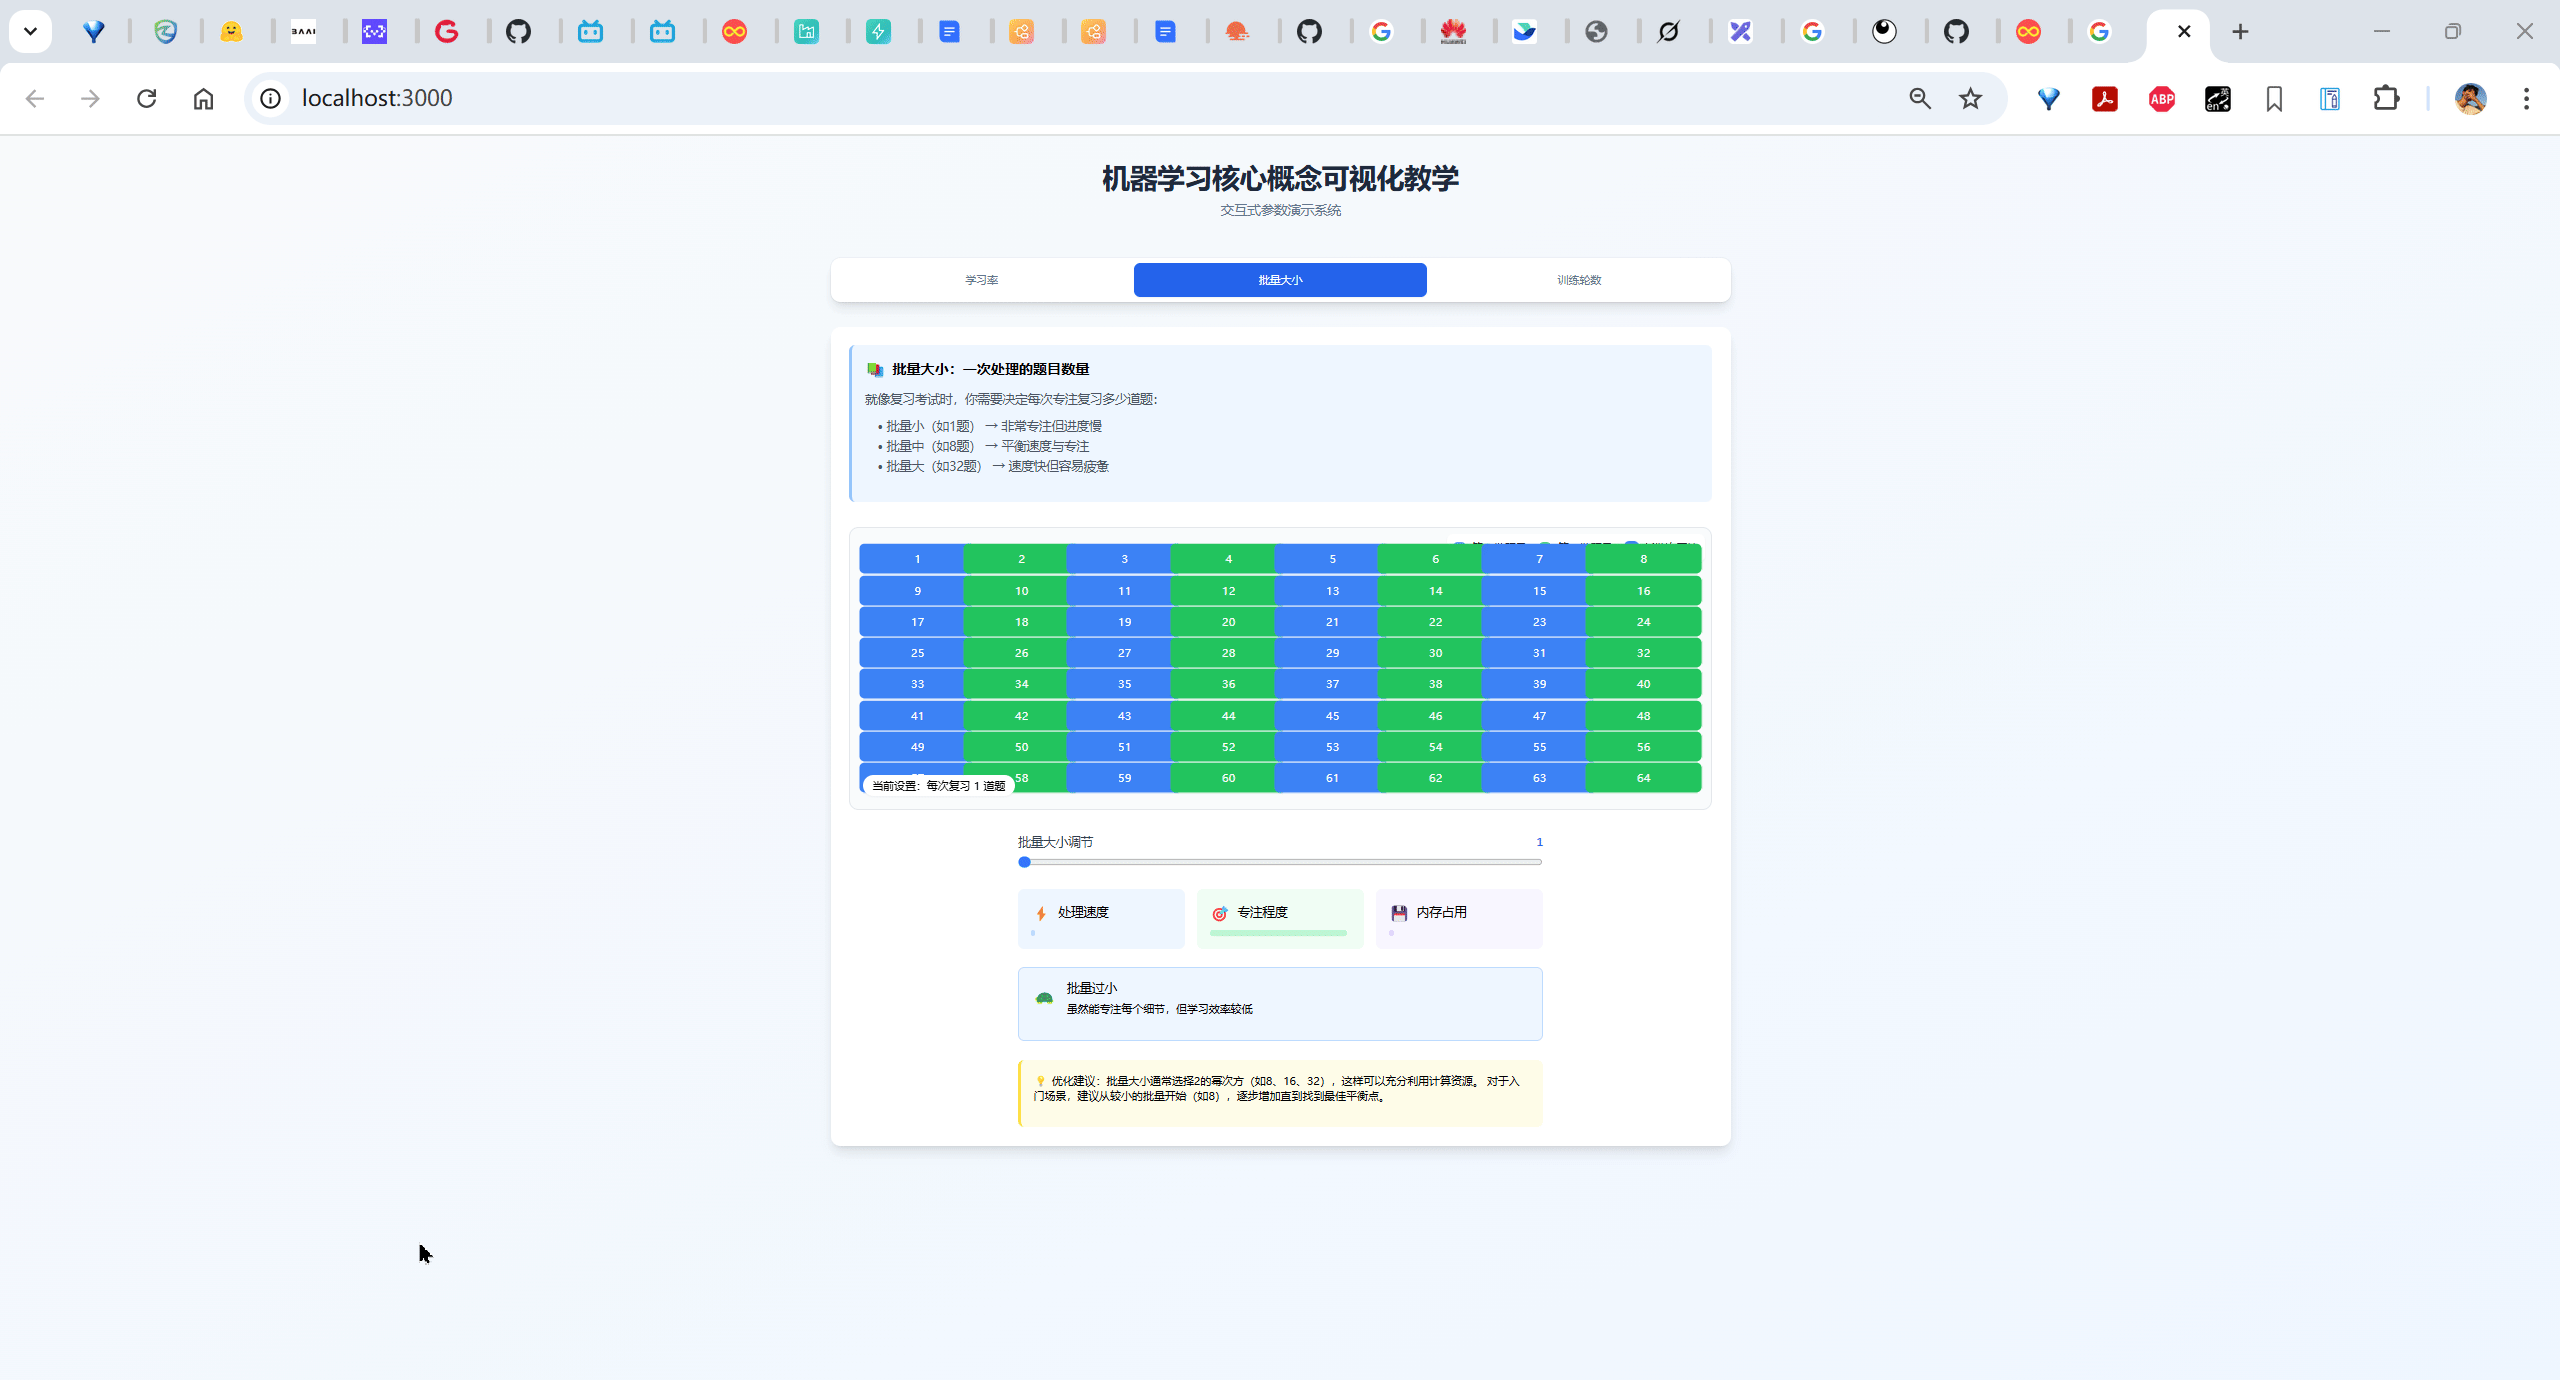This screenshot has height=1380, width=2560.
Task: Click the target 专注程度 icon
Action: click(x=1219, y=913)
